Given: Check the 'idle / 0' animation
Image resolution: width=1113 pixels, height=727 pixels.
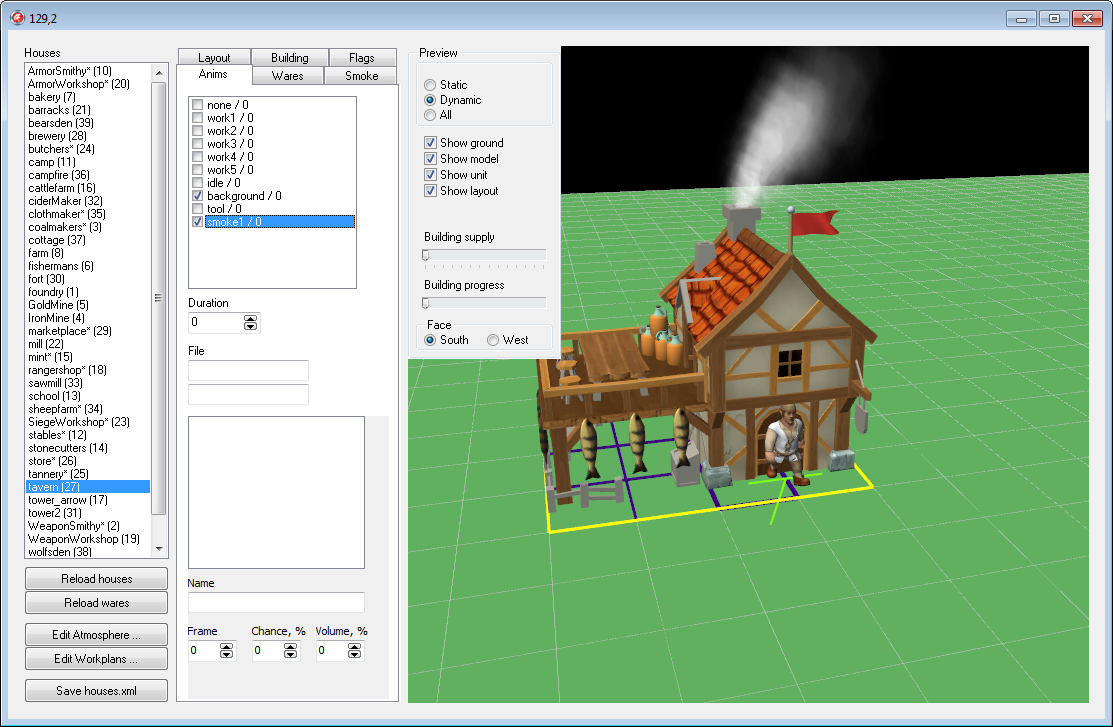Looking at the screenshot, I should (197, 182).
